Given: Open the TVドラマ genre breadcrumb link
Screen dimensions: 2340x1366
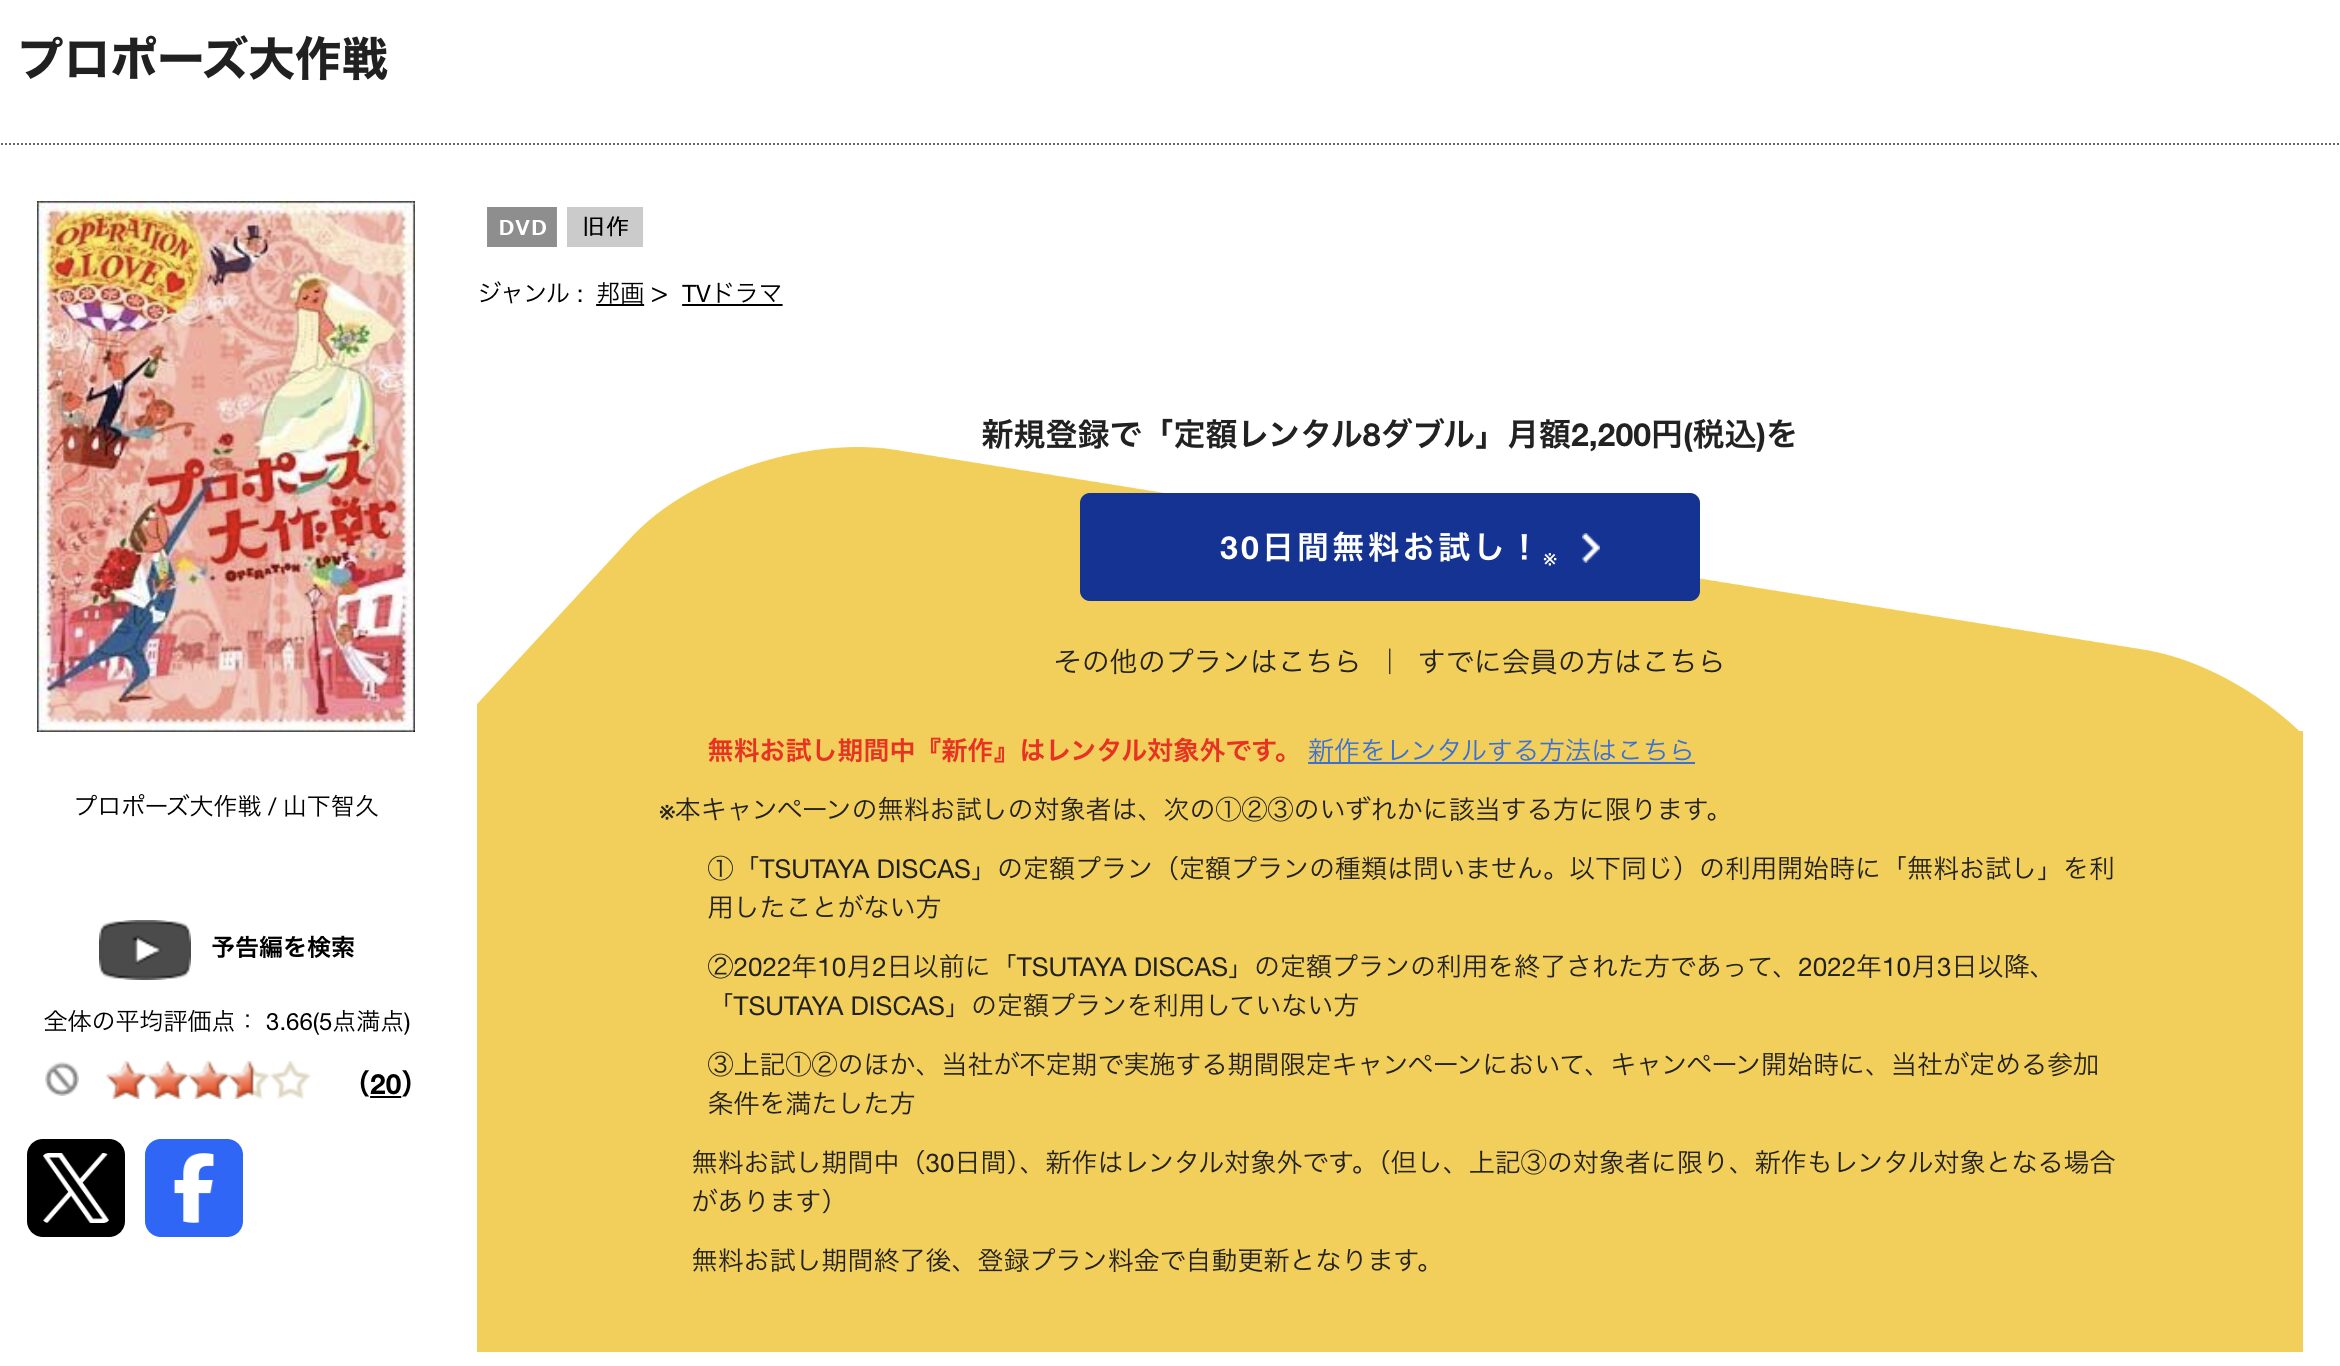Looking at the screenshot, I should point(731,293).
